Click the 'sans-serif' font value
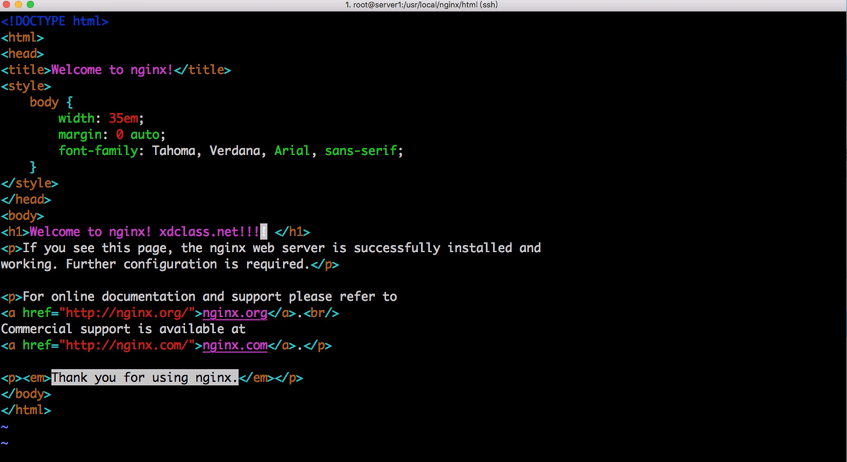The width and height of the screenshot is (847, 462). [360, 151]
